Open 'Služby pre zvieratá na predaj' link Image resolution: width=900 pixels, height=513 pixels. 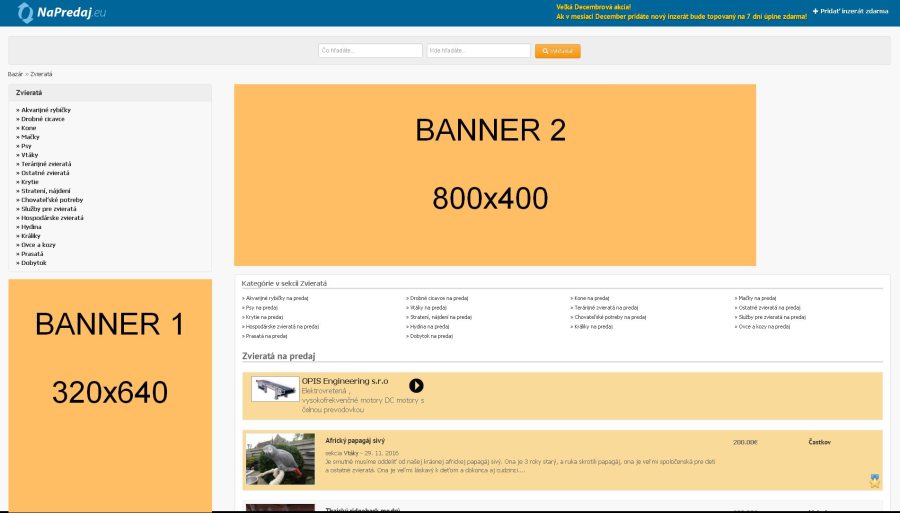[x=772, y=317]
